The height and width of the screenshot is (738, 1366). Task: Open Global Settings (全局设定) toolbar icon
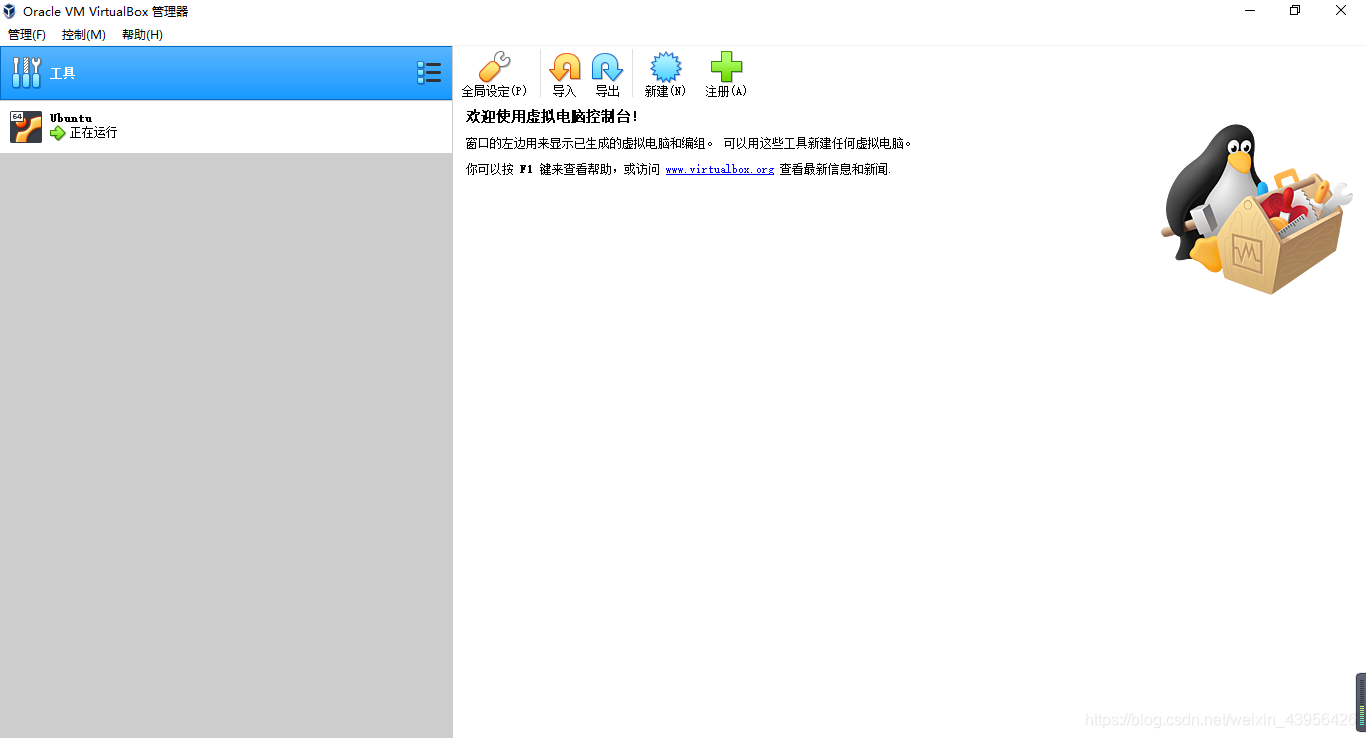click(x=494, y=67)
